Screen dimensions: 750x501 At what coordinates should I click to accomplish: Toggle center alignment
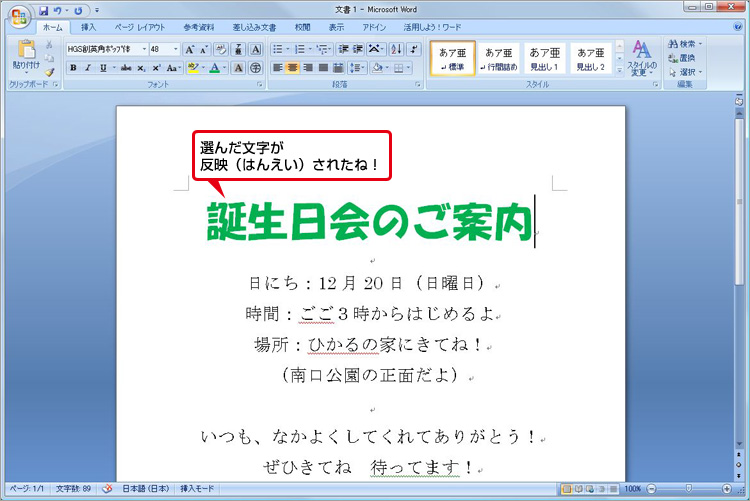tap(292, 68)
